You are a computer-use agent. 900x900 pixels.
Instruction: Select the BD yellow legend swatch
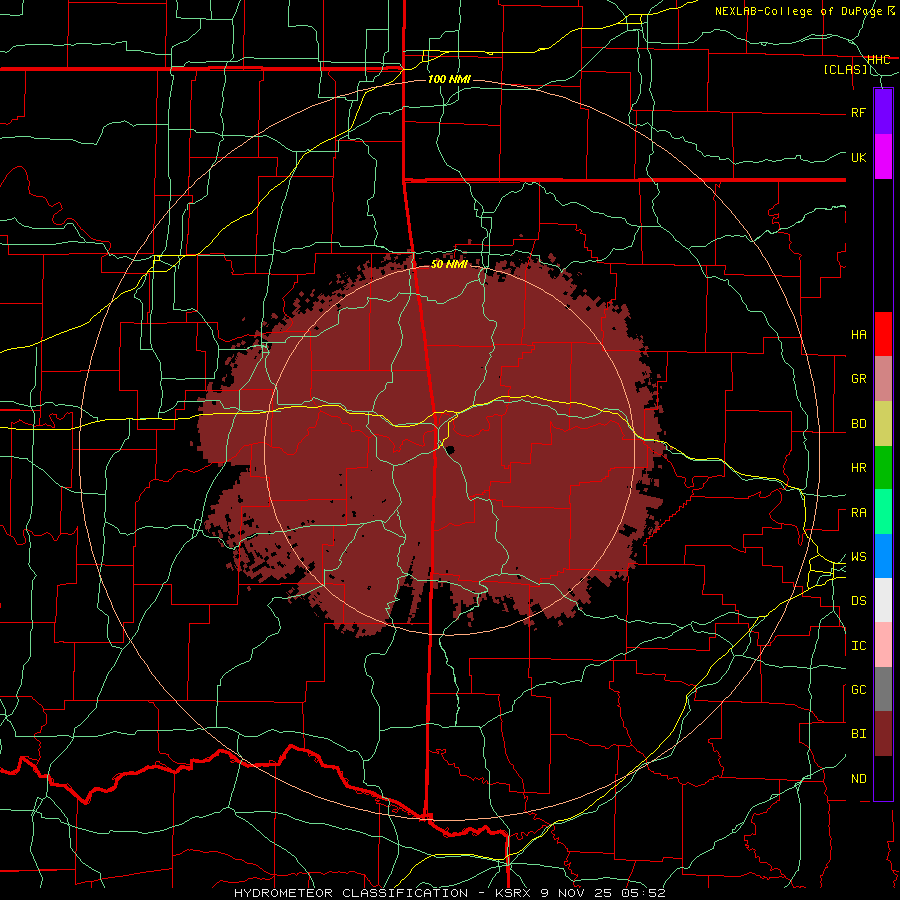(883, 423)
